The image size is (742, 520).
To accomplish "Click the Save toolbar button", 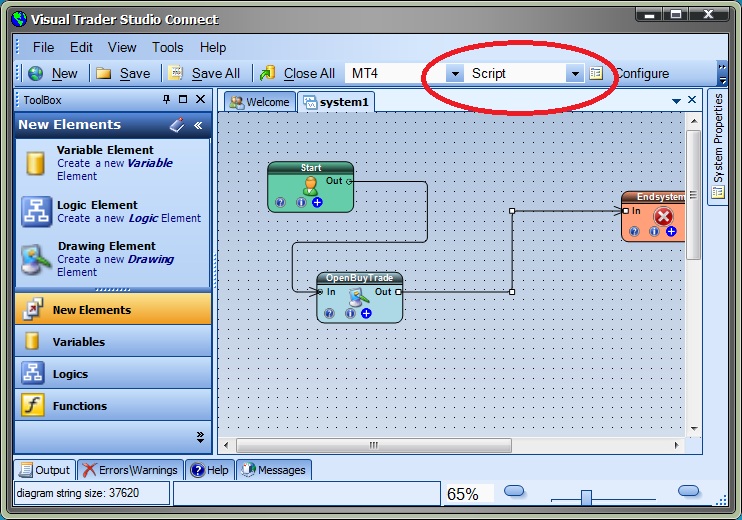I will [123, 73].
